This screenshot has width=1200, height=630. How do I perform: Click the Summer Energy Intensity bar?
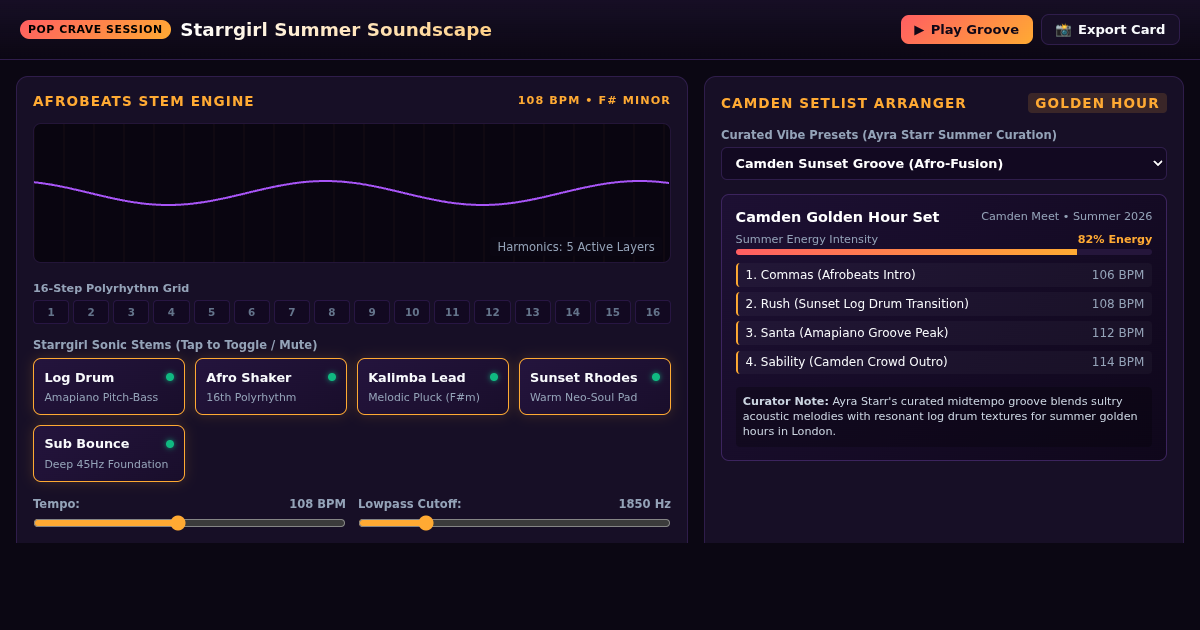(x=944, y=252)
